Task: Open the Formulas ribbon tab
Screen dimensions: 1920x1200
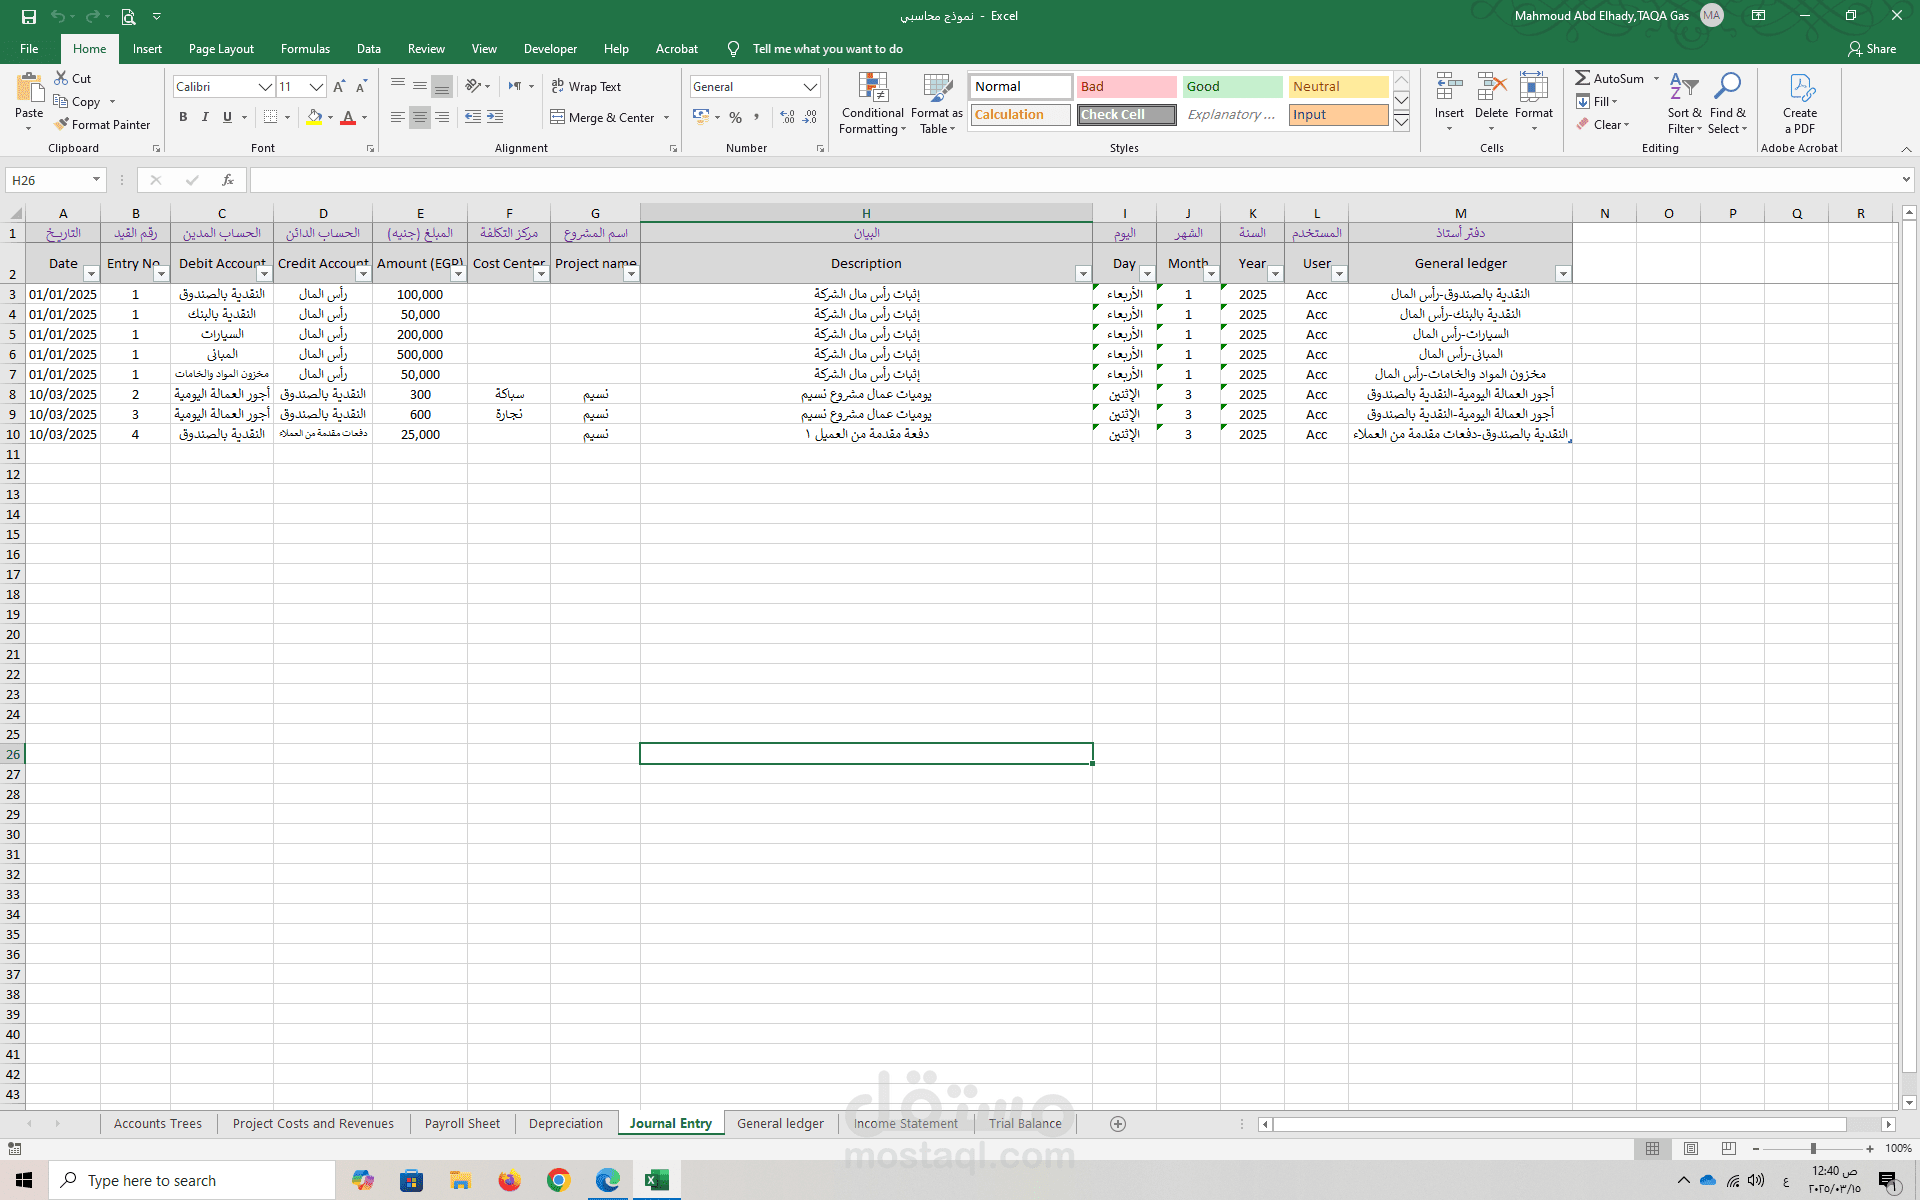Action: (305, 49)
